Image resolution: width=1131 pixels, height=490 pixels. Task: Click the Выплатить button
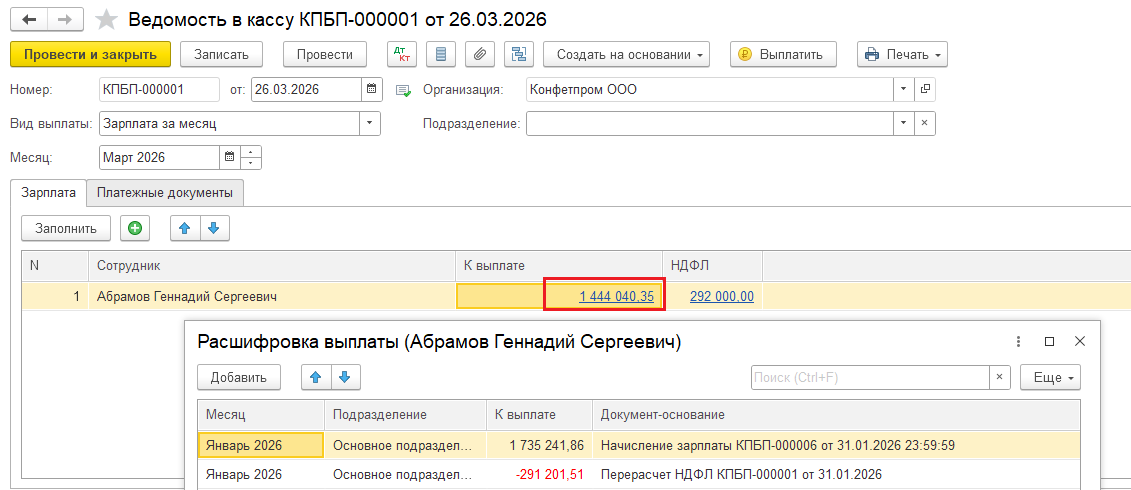(783, 54)
